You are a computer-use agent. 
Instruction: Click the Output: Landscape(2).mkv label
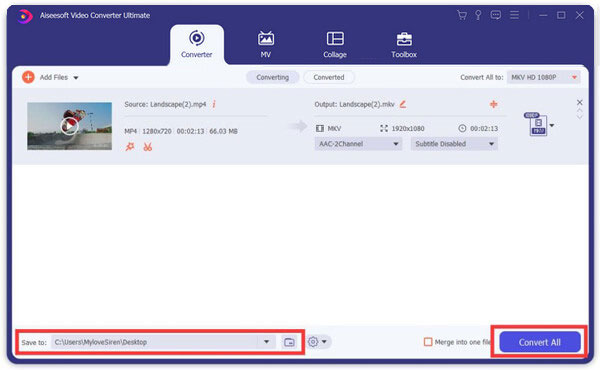354,104
